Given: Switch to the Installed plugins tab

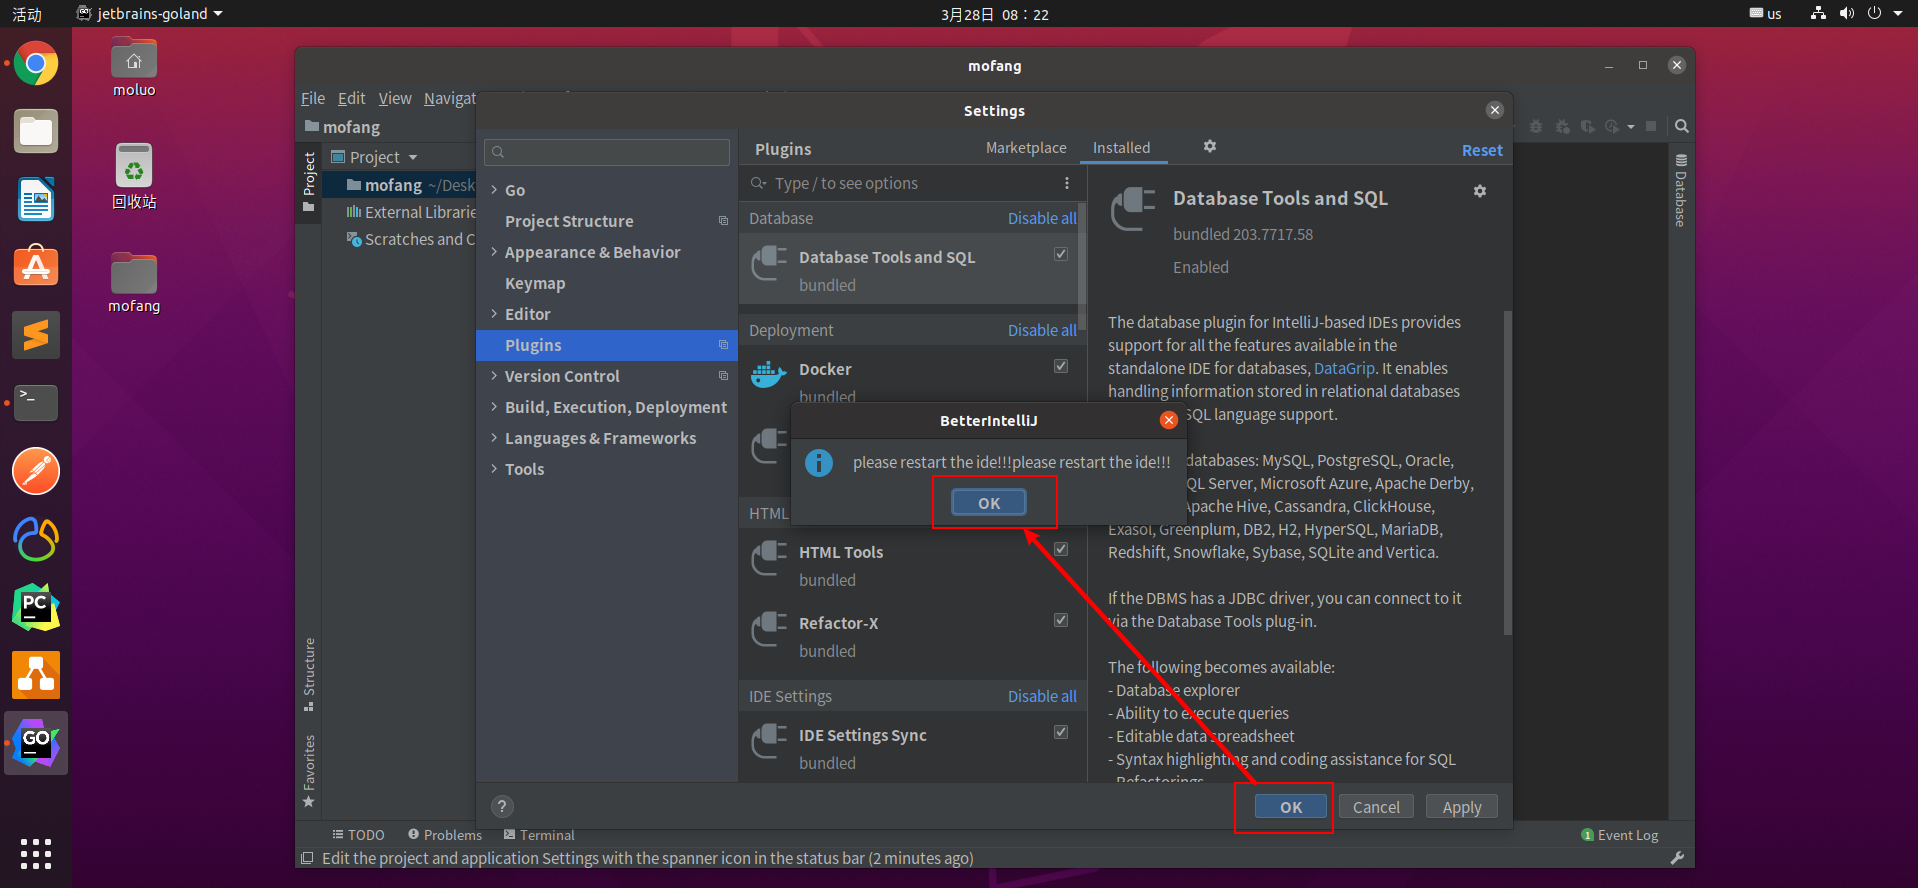Looking at the screenshot, I should (1121, 148).
